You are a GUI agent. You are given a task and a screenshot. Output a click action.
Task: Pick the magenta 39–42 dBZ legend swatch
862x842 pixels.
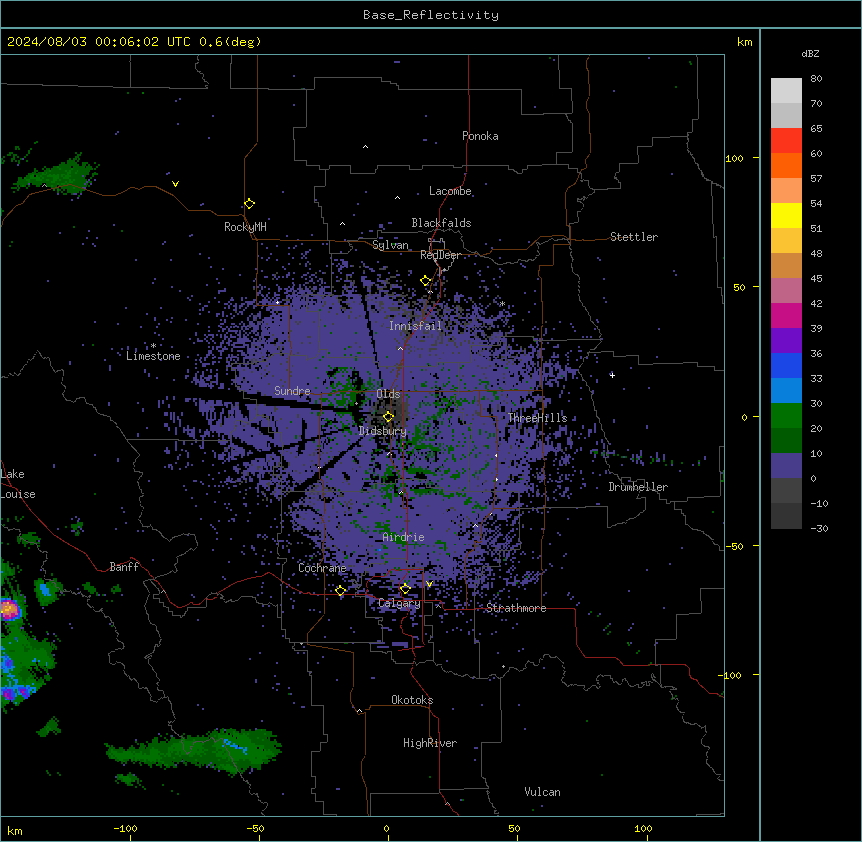coord(786,315)
